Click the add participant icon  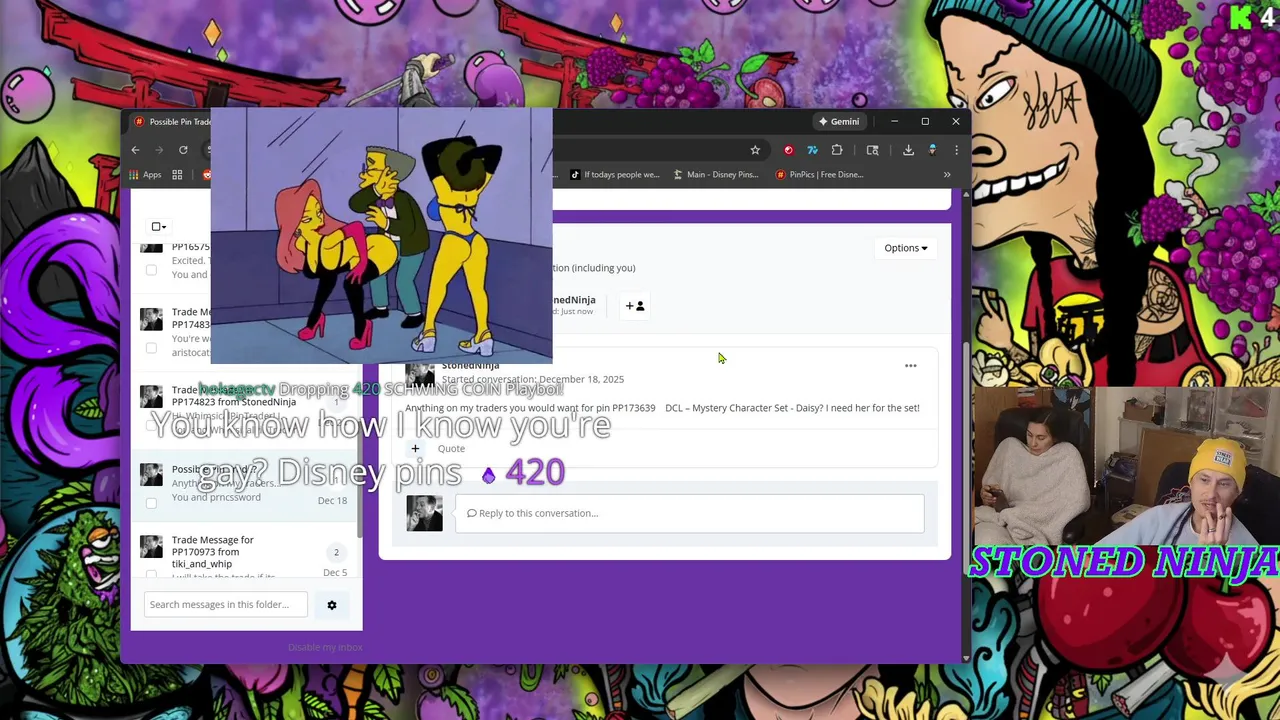point(635,306)
